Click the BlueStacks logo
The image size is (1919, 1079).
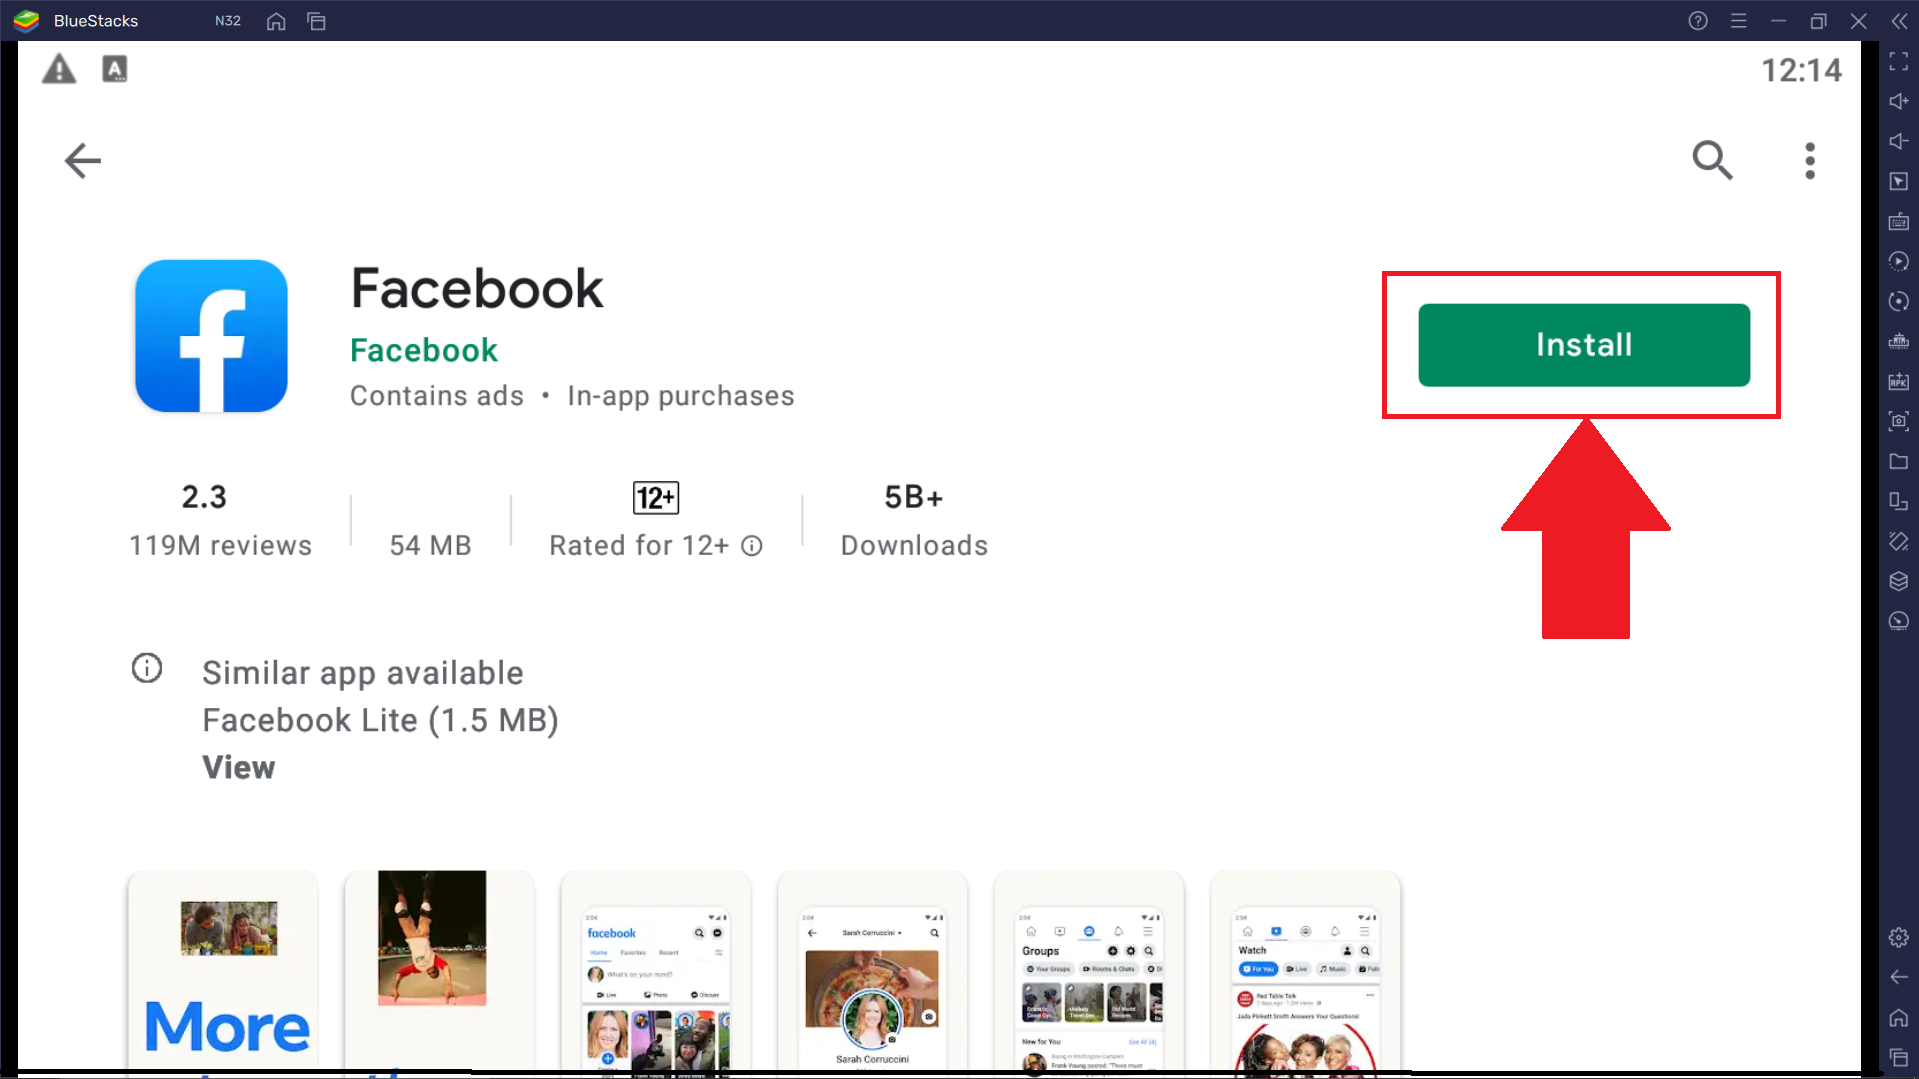tap(26, 21)
